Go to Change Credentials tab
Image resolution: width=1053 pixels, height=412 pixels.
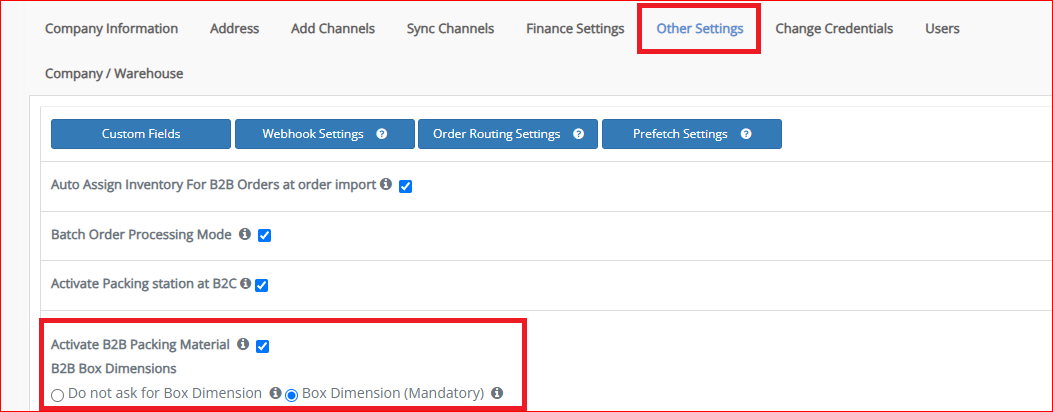834,29
